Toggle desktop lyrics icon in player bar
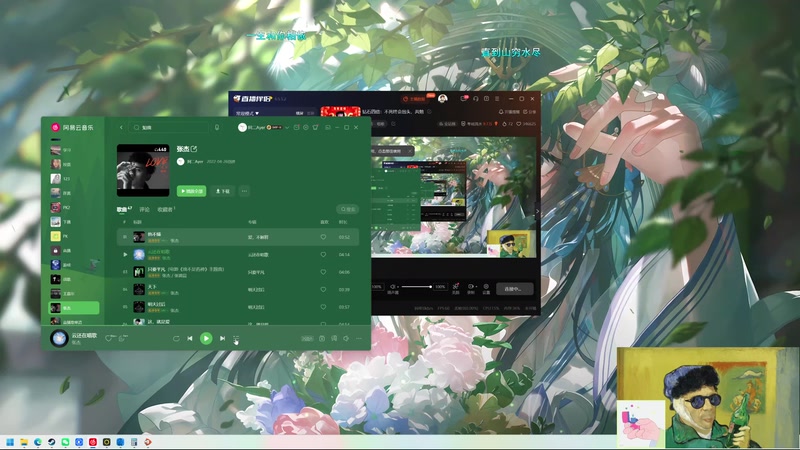This screenshot has height=450, width=800. (x=334, y=338)
